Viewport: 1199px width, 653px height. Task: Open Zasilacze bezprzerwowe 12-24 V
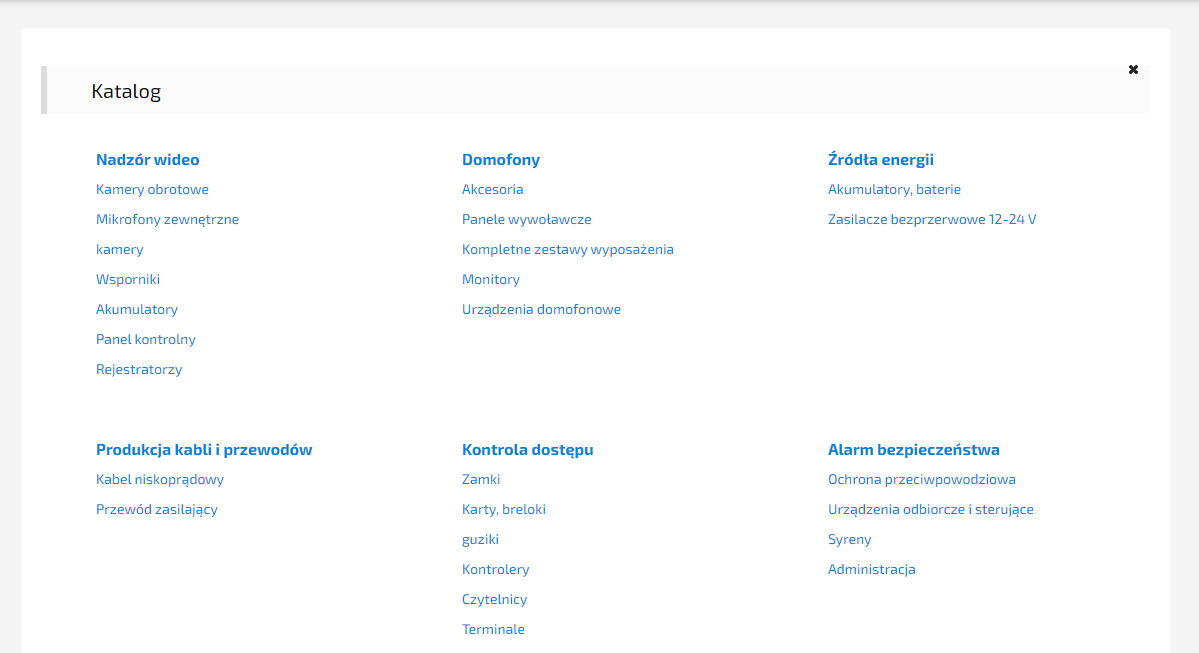[931, 220]
